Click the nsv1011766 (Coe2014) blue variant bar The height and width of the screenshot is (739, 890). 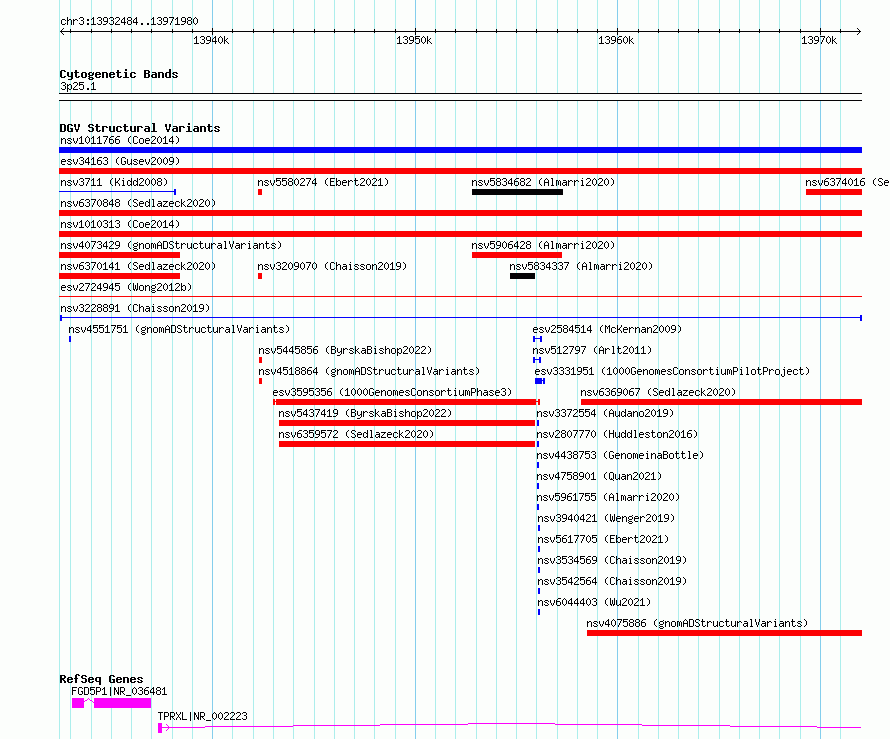pyautogui.click(x=460, y=150)
